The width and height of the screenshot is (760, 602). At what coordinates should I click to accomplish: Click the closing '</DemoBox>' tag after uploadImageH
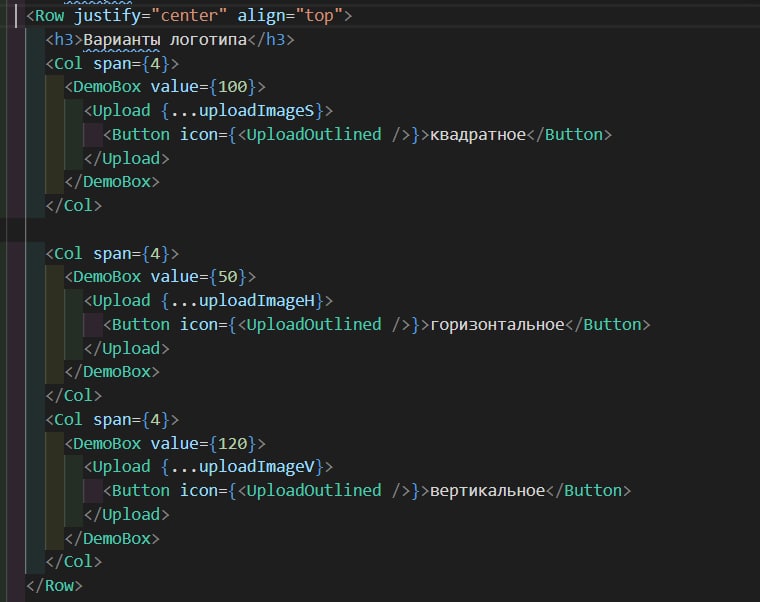point(112,372)
